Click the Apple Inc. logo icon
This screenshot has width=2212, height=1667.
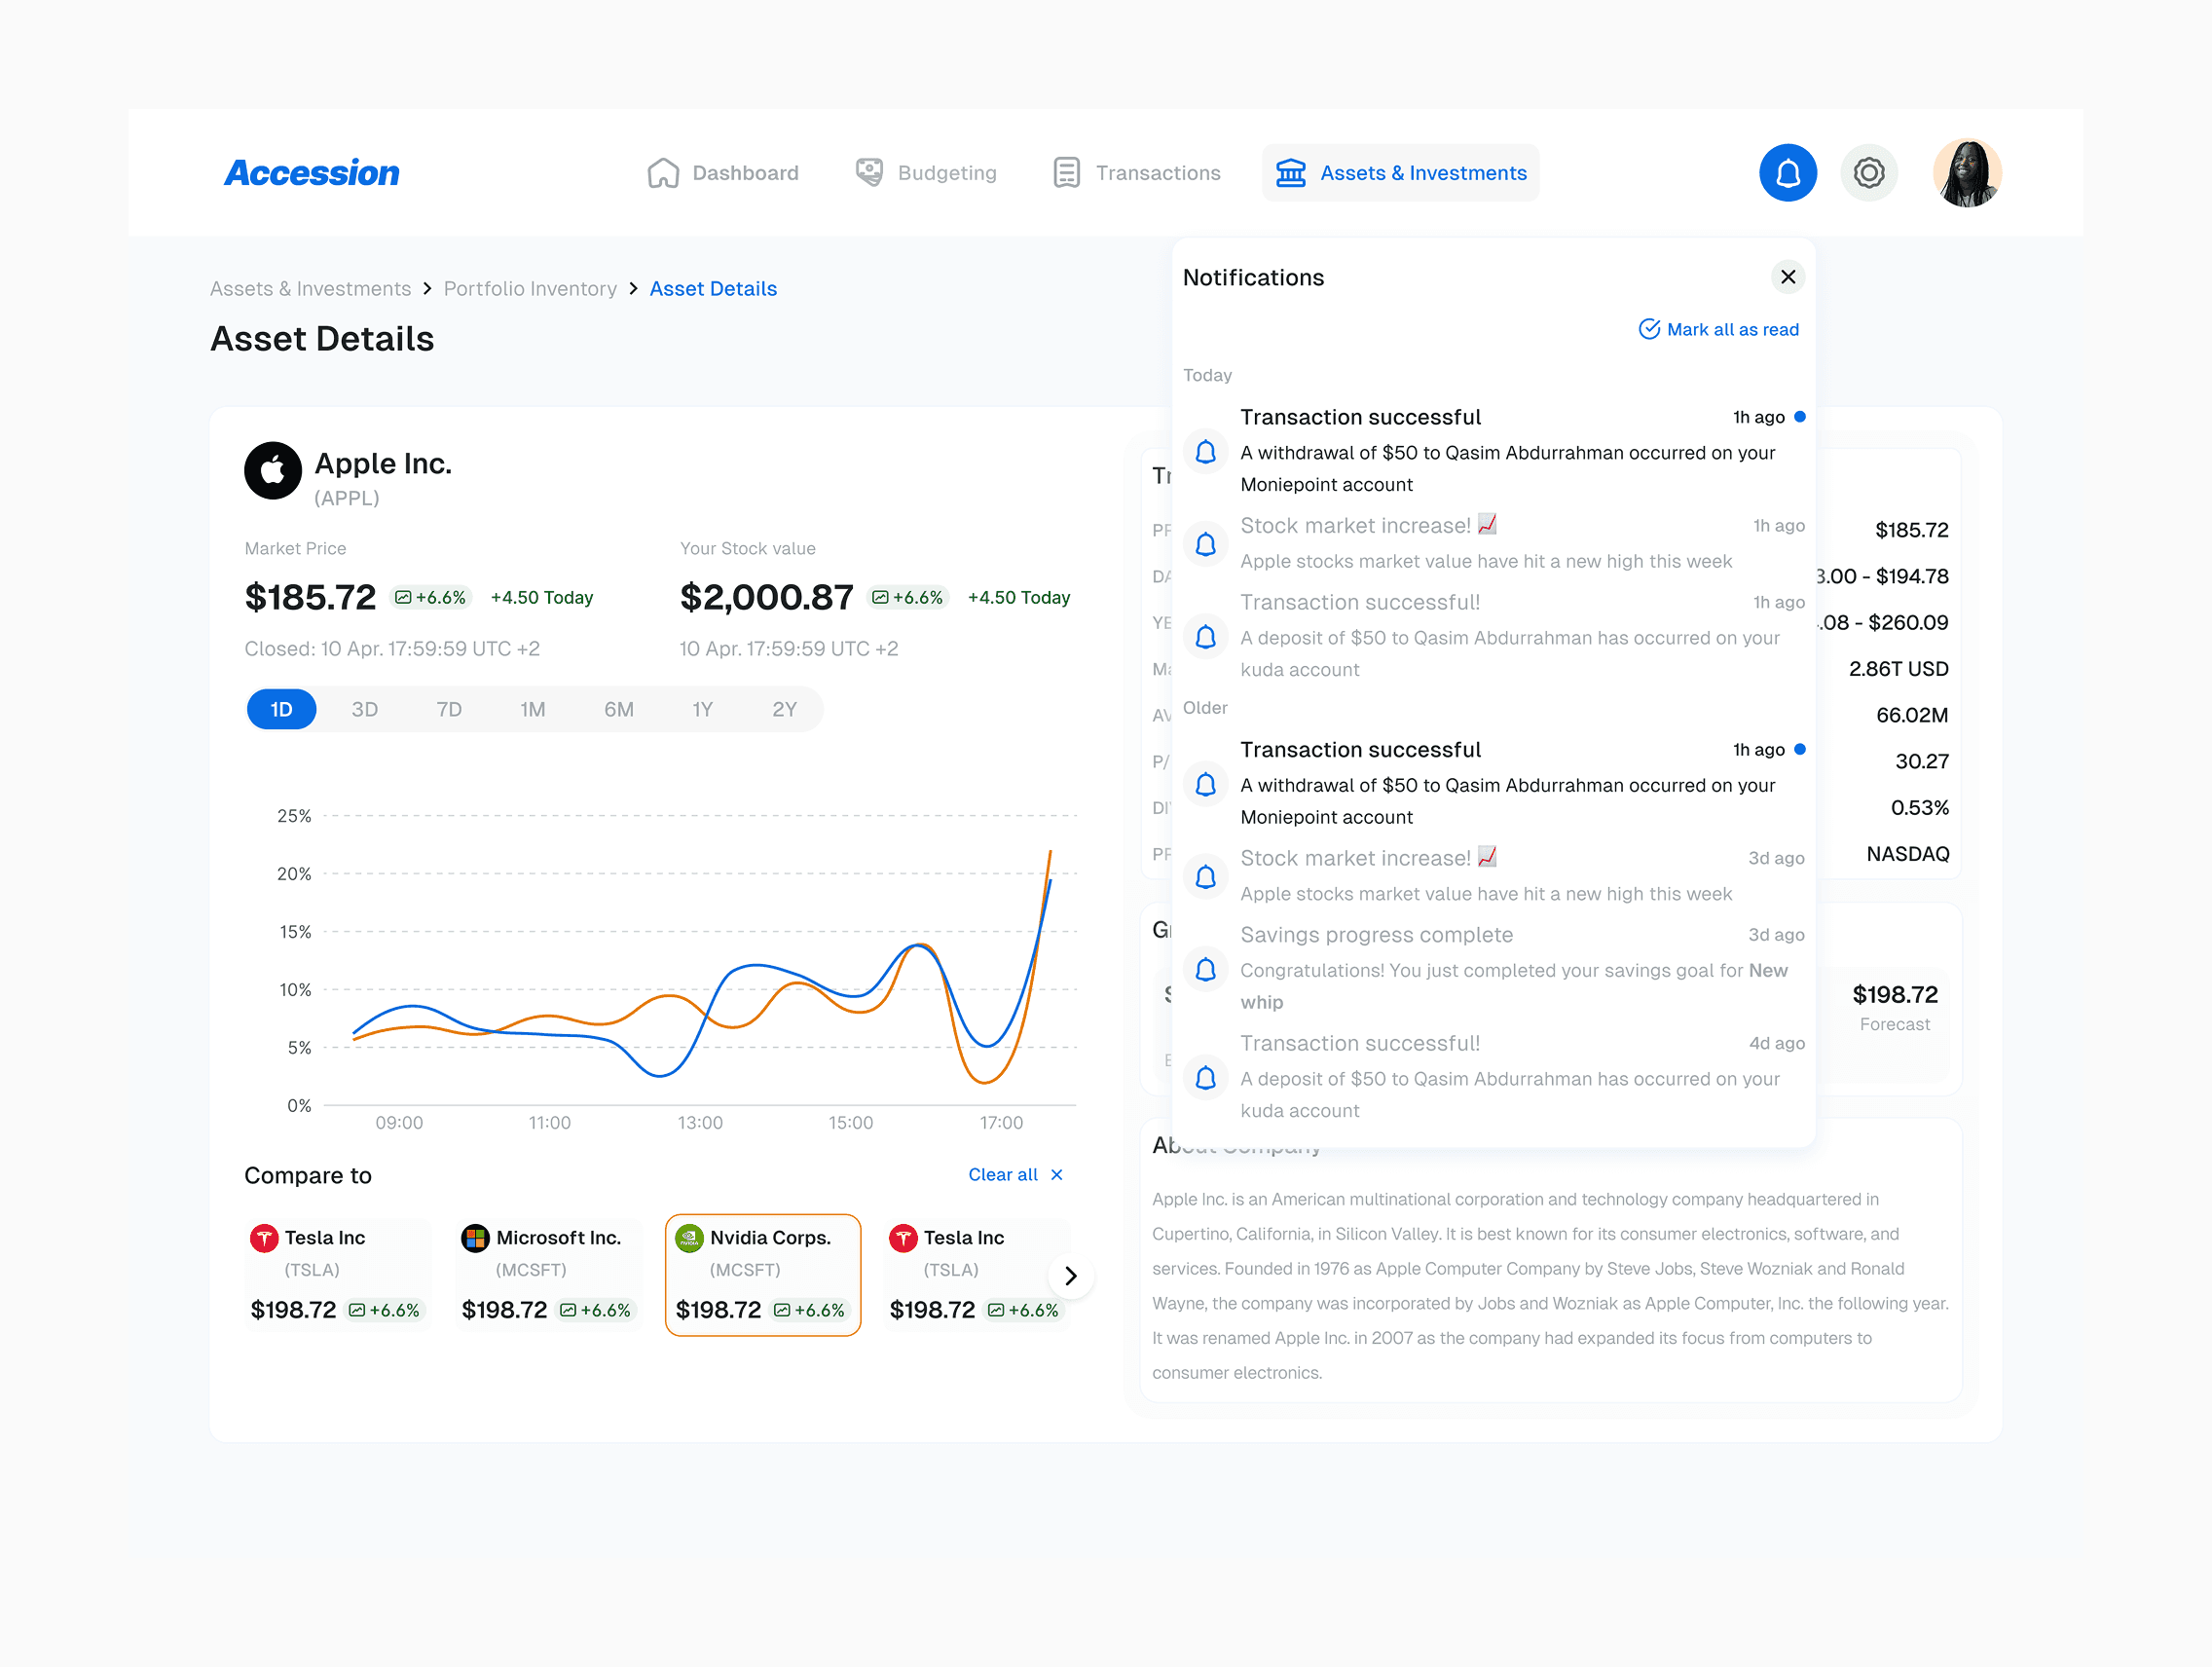point(273,470)
